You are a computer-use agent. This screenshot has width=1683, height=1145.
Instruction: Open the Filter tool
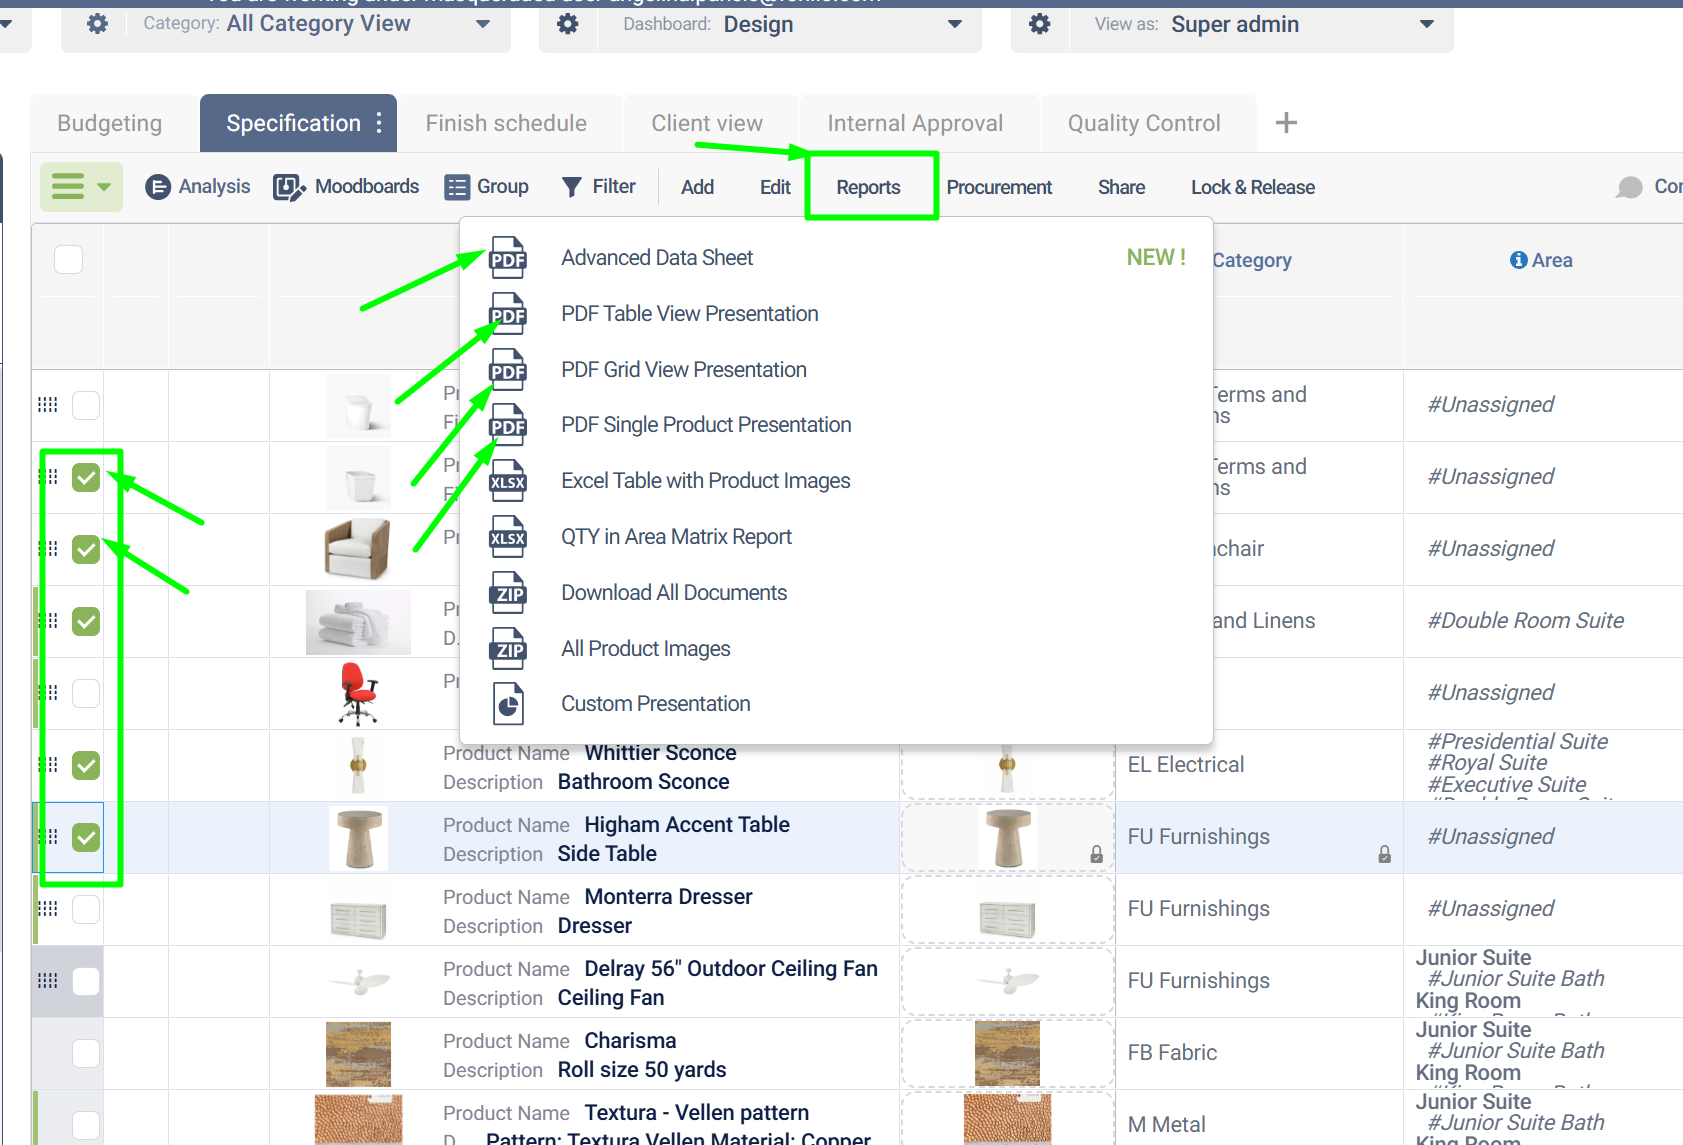point(599,186)
